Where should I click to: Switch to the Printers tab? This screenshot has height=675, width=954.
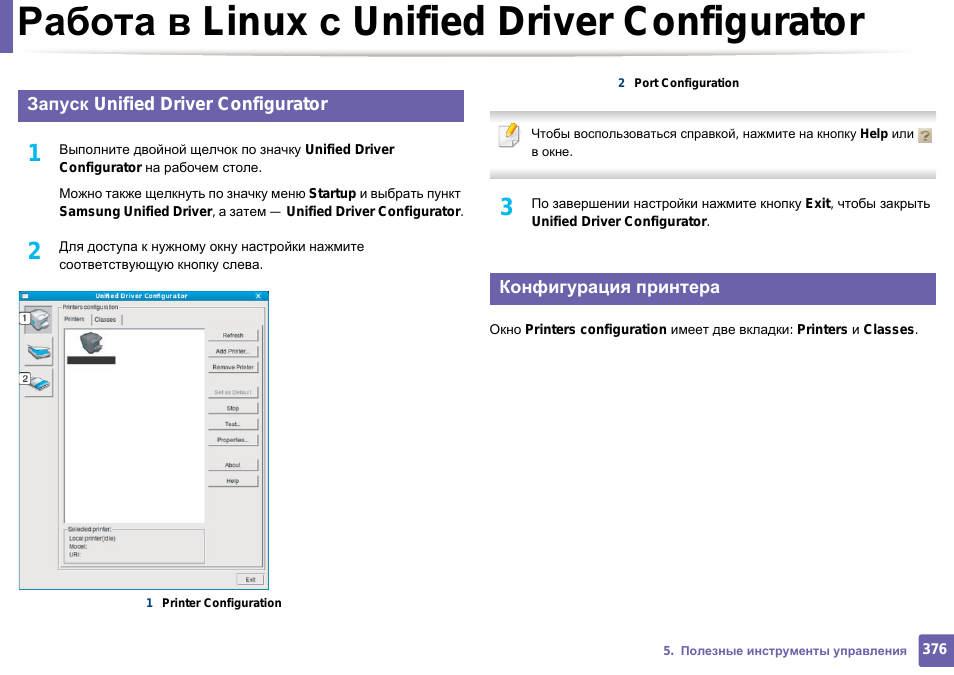(75, 319)
